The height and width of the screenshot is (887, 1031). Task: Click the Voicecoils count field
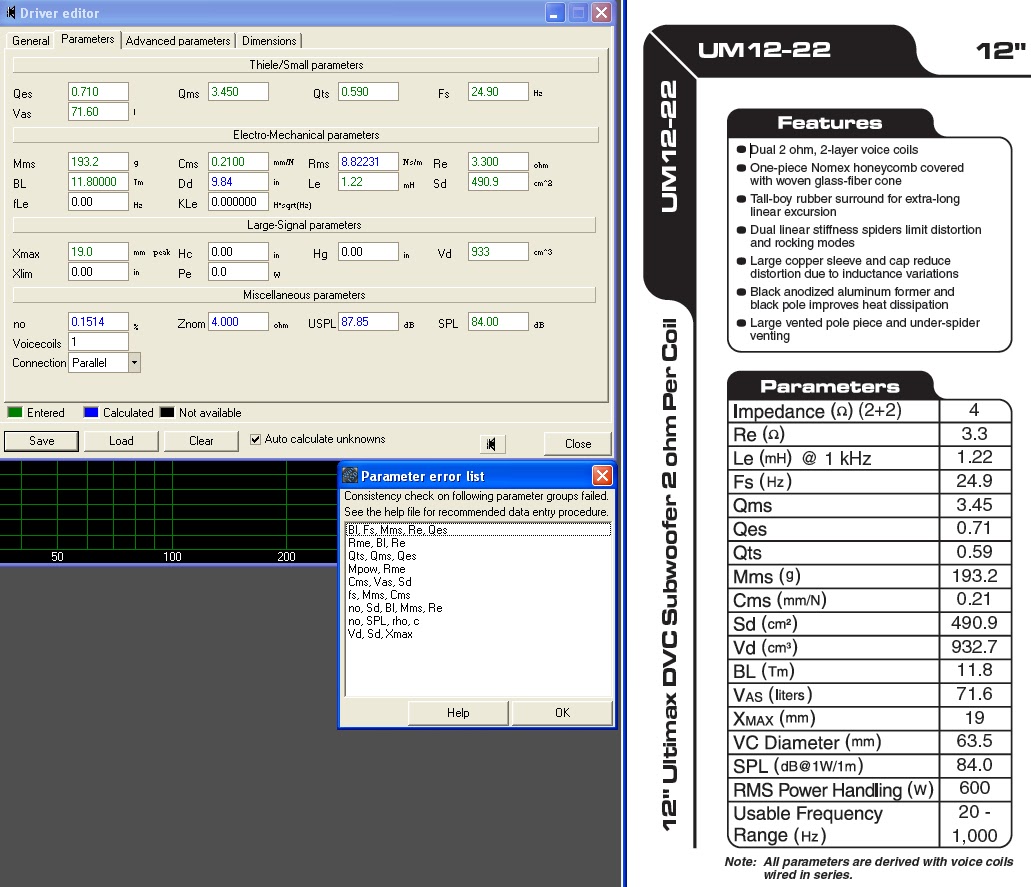point(98,341)
